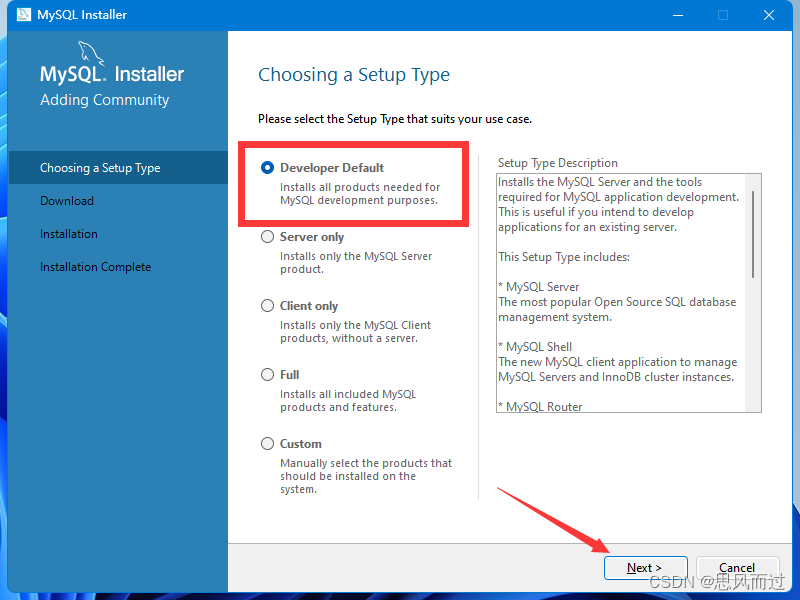Click the Next > button
800x600 pixels.
pyautogui.click(x=645, y=568)
